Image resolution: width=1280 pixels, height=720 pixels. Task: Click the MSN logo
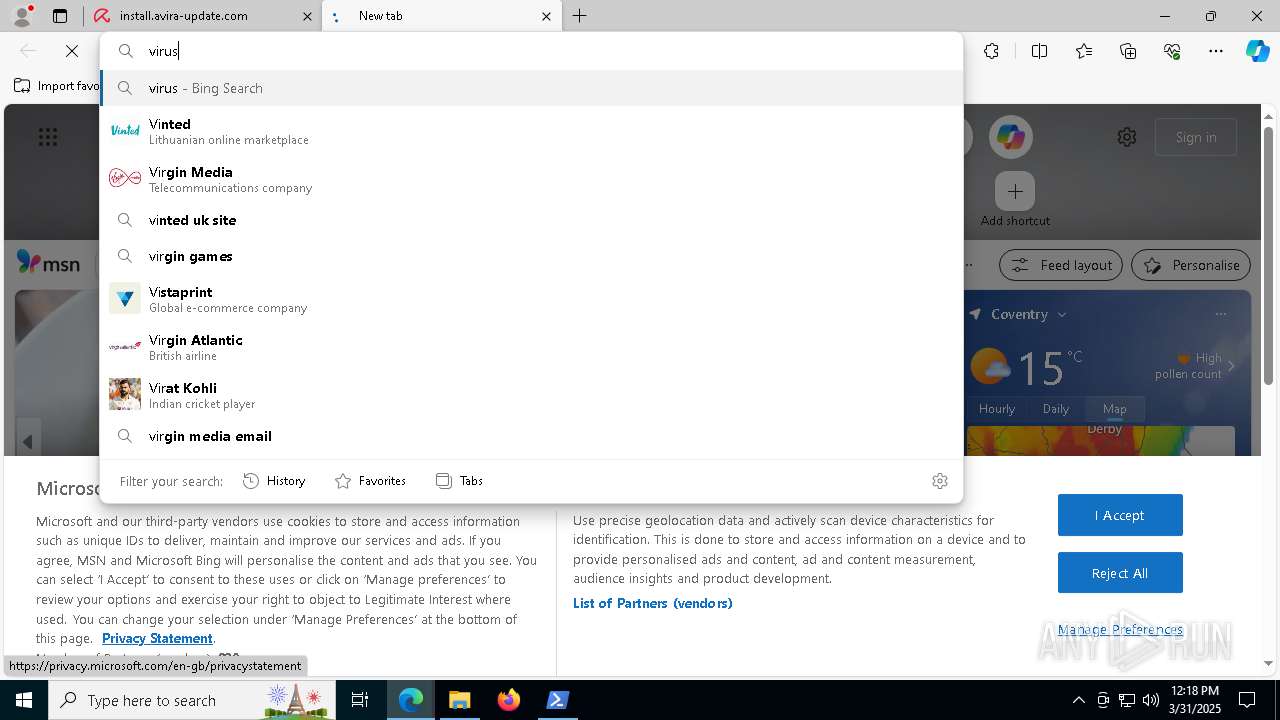click(x=48, y=263)
